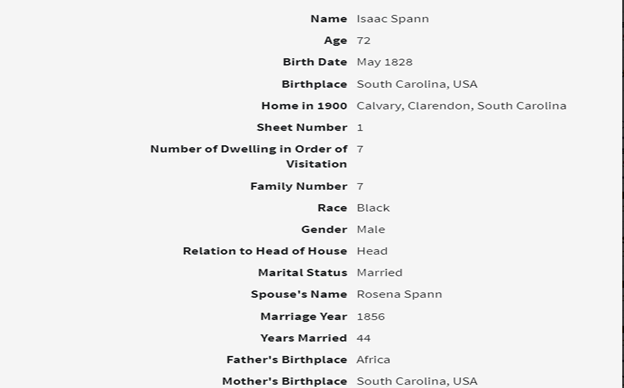Click the Birth Date value May 1828

(x=384, y=62)
